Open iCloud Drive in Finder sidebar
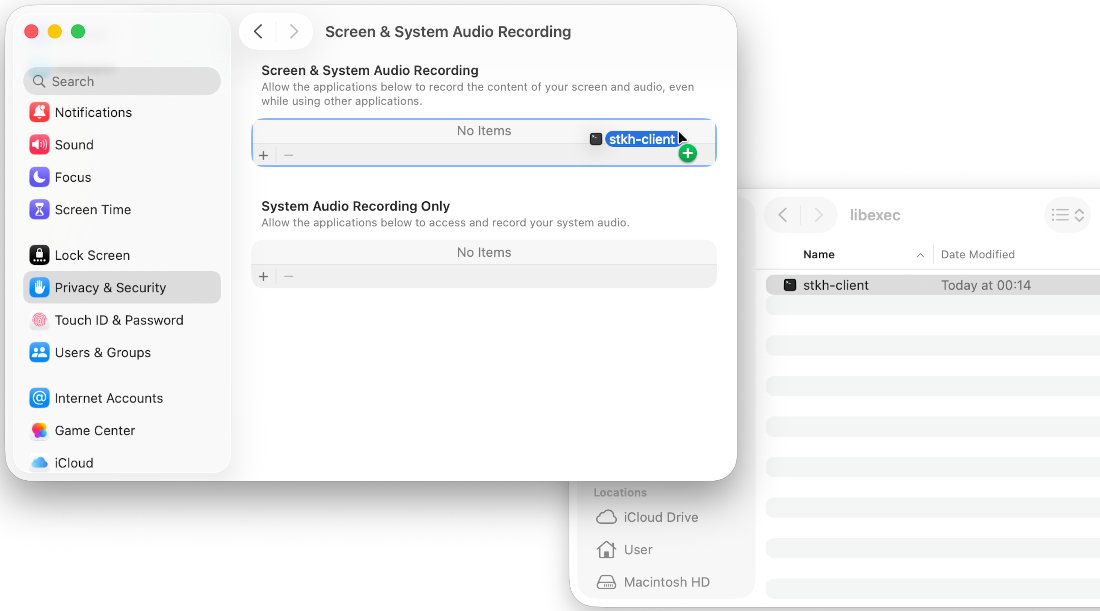The width and height of the screenshot is (1100, 611). click(x=660, y=517)
